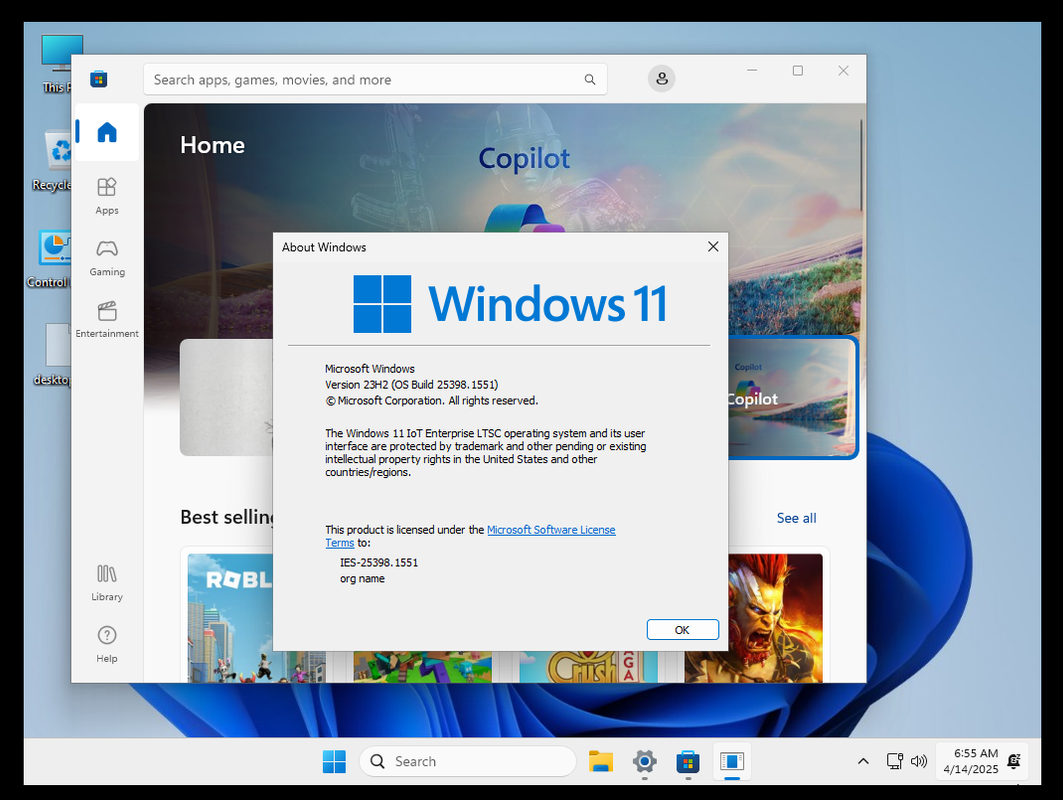
Task: Open File Explorer from taskbar
Action: [601, 761]
